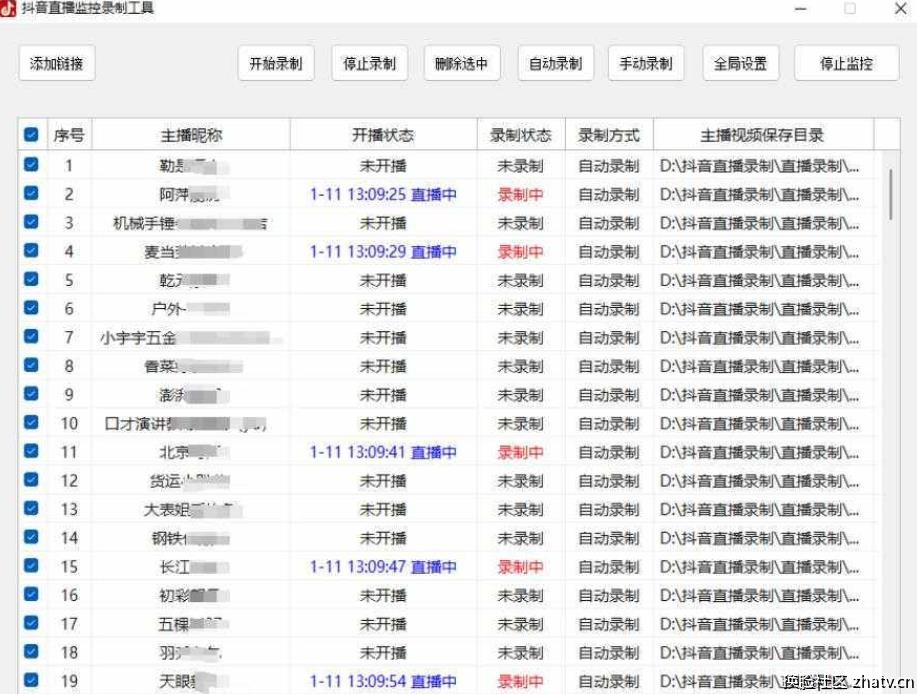This screenshot has width=917, height=694.
Task: Select streamer name 大表姐 in row 13
Action: point(167,509)
